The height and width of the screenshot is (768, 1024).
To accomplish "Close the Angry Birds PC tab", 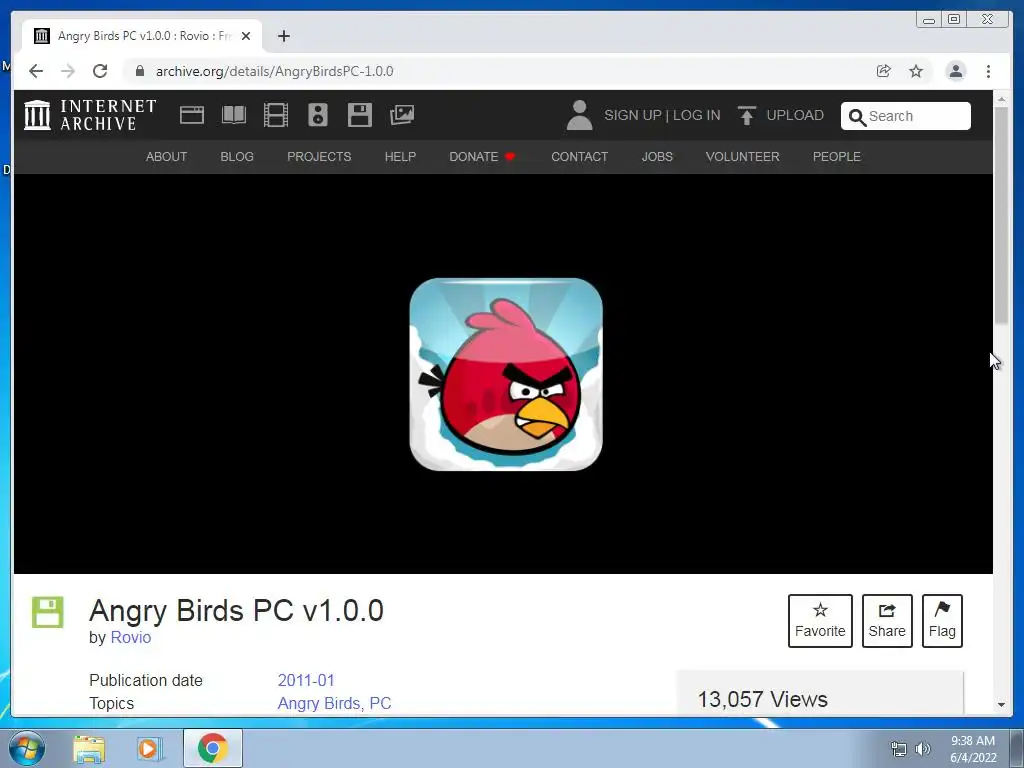I will click(246, 36).
